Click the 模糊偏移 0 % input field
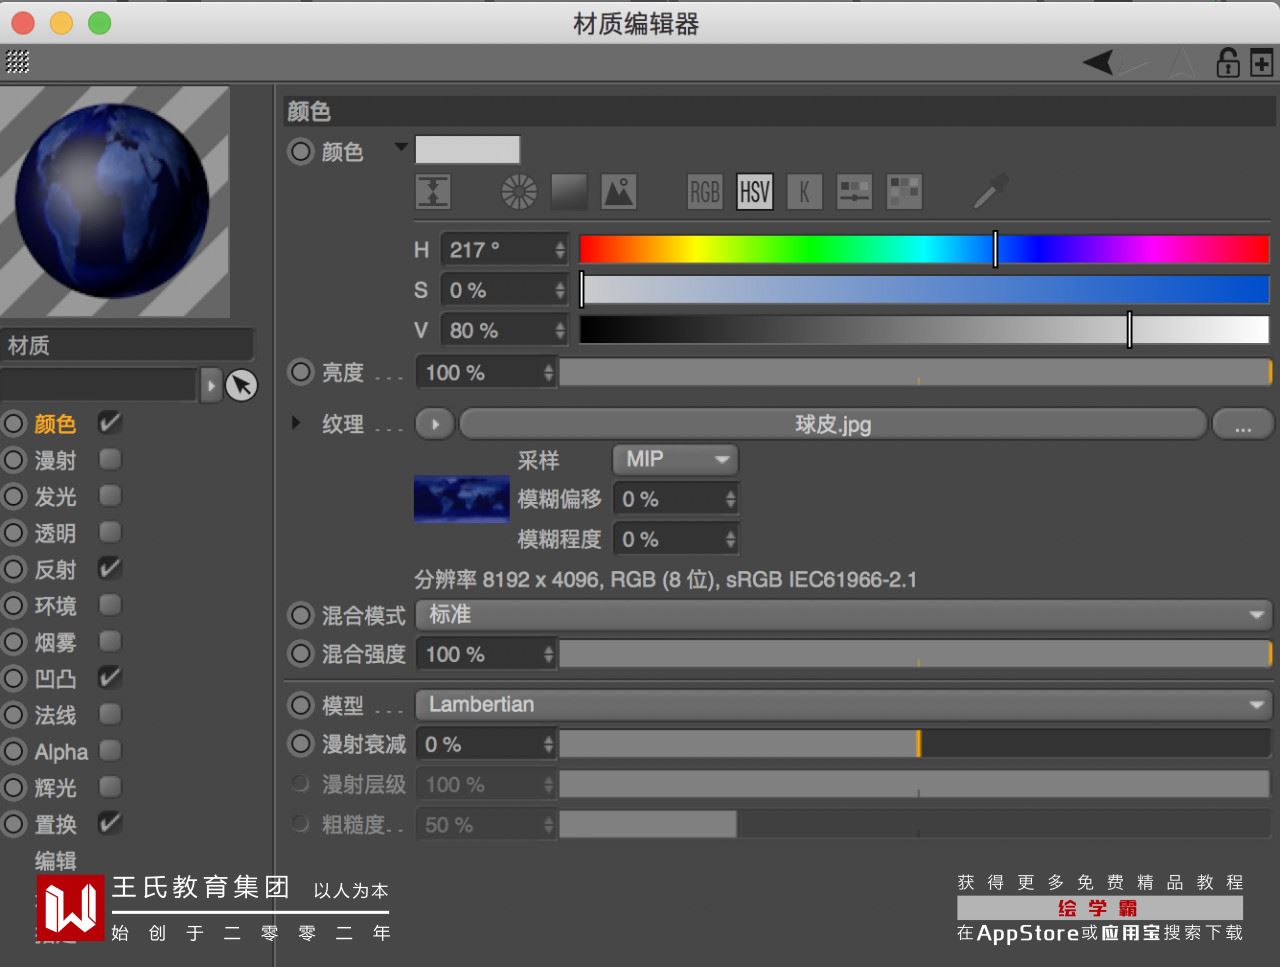This screenshot has width=1280, height=967. point(676,499)
